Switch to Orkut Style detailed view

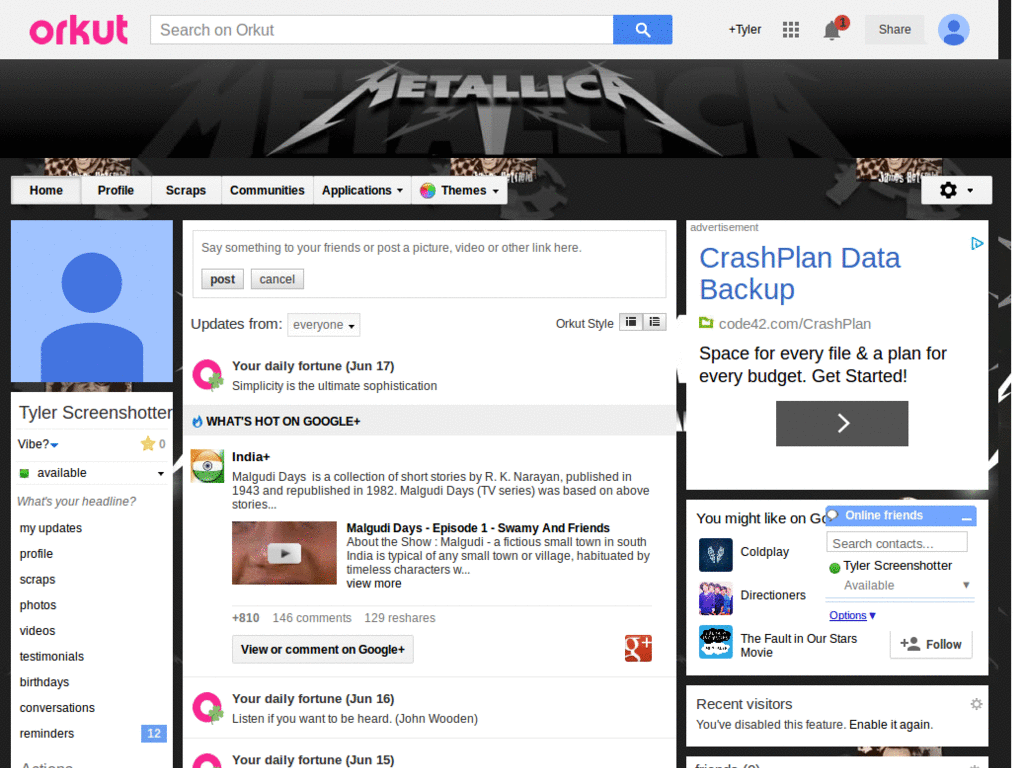[x=631, y=322]
